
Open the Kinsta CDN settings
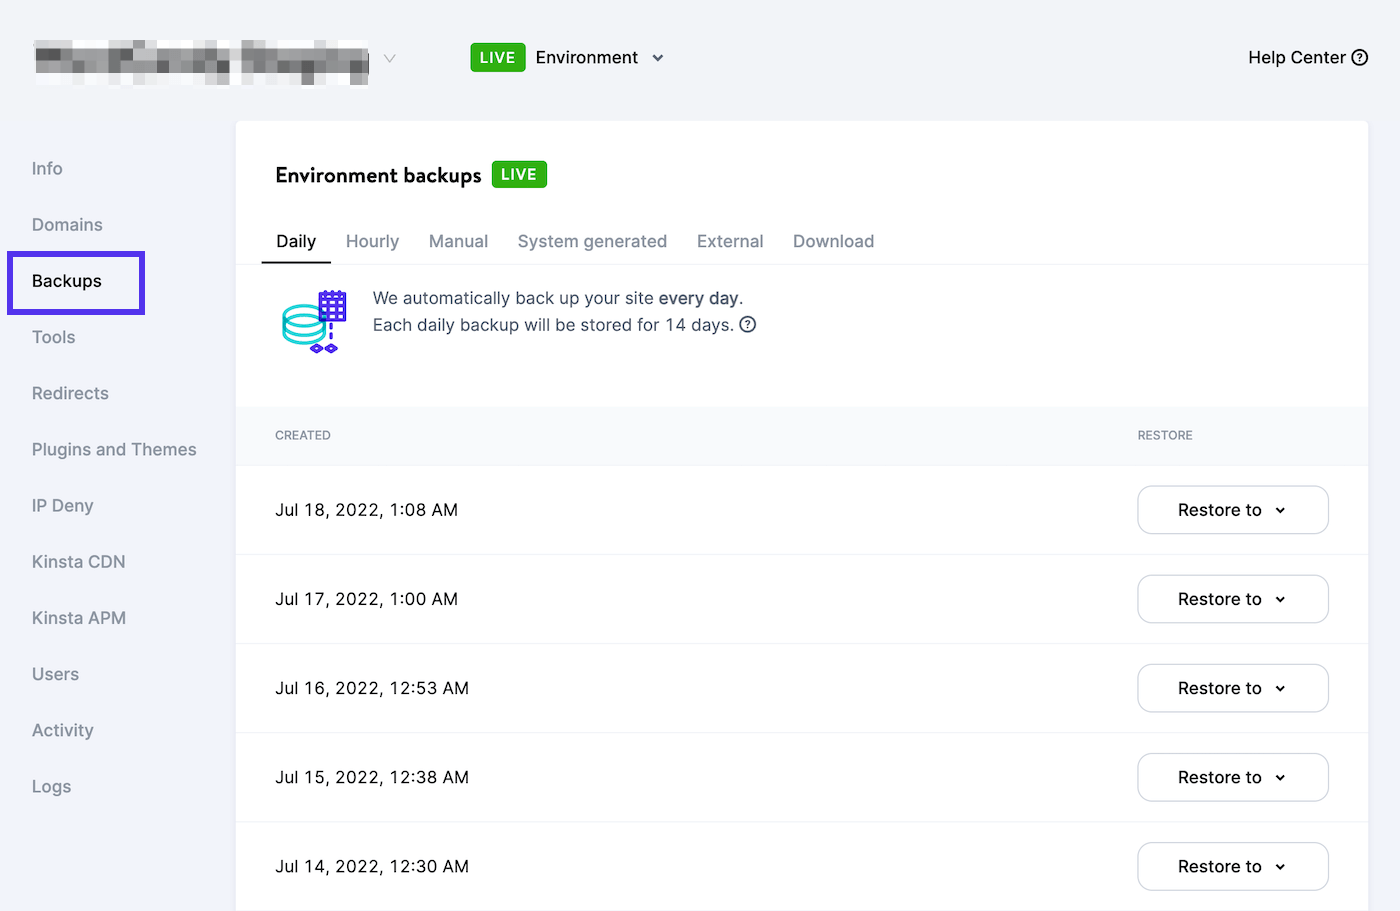(78, 561)
